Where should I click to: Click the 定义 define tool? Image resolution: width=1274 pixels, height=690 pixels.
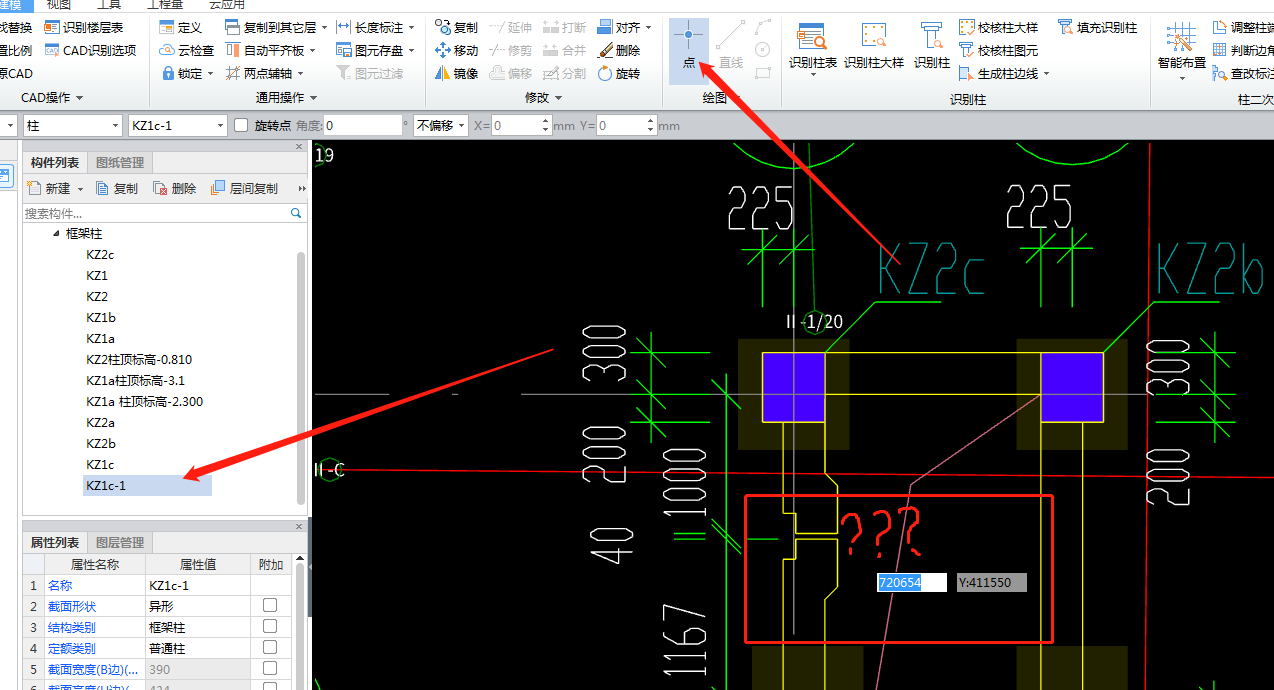[181, 27]
